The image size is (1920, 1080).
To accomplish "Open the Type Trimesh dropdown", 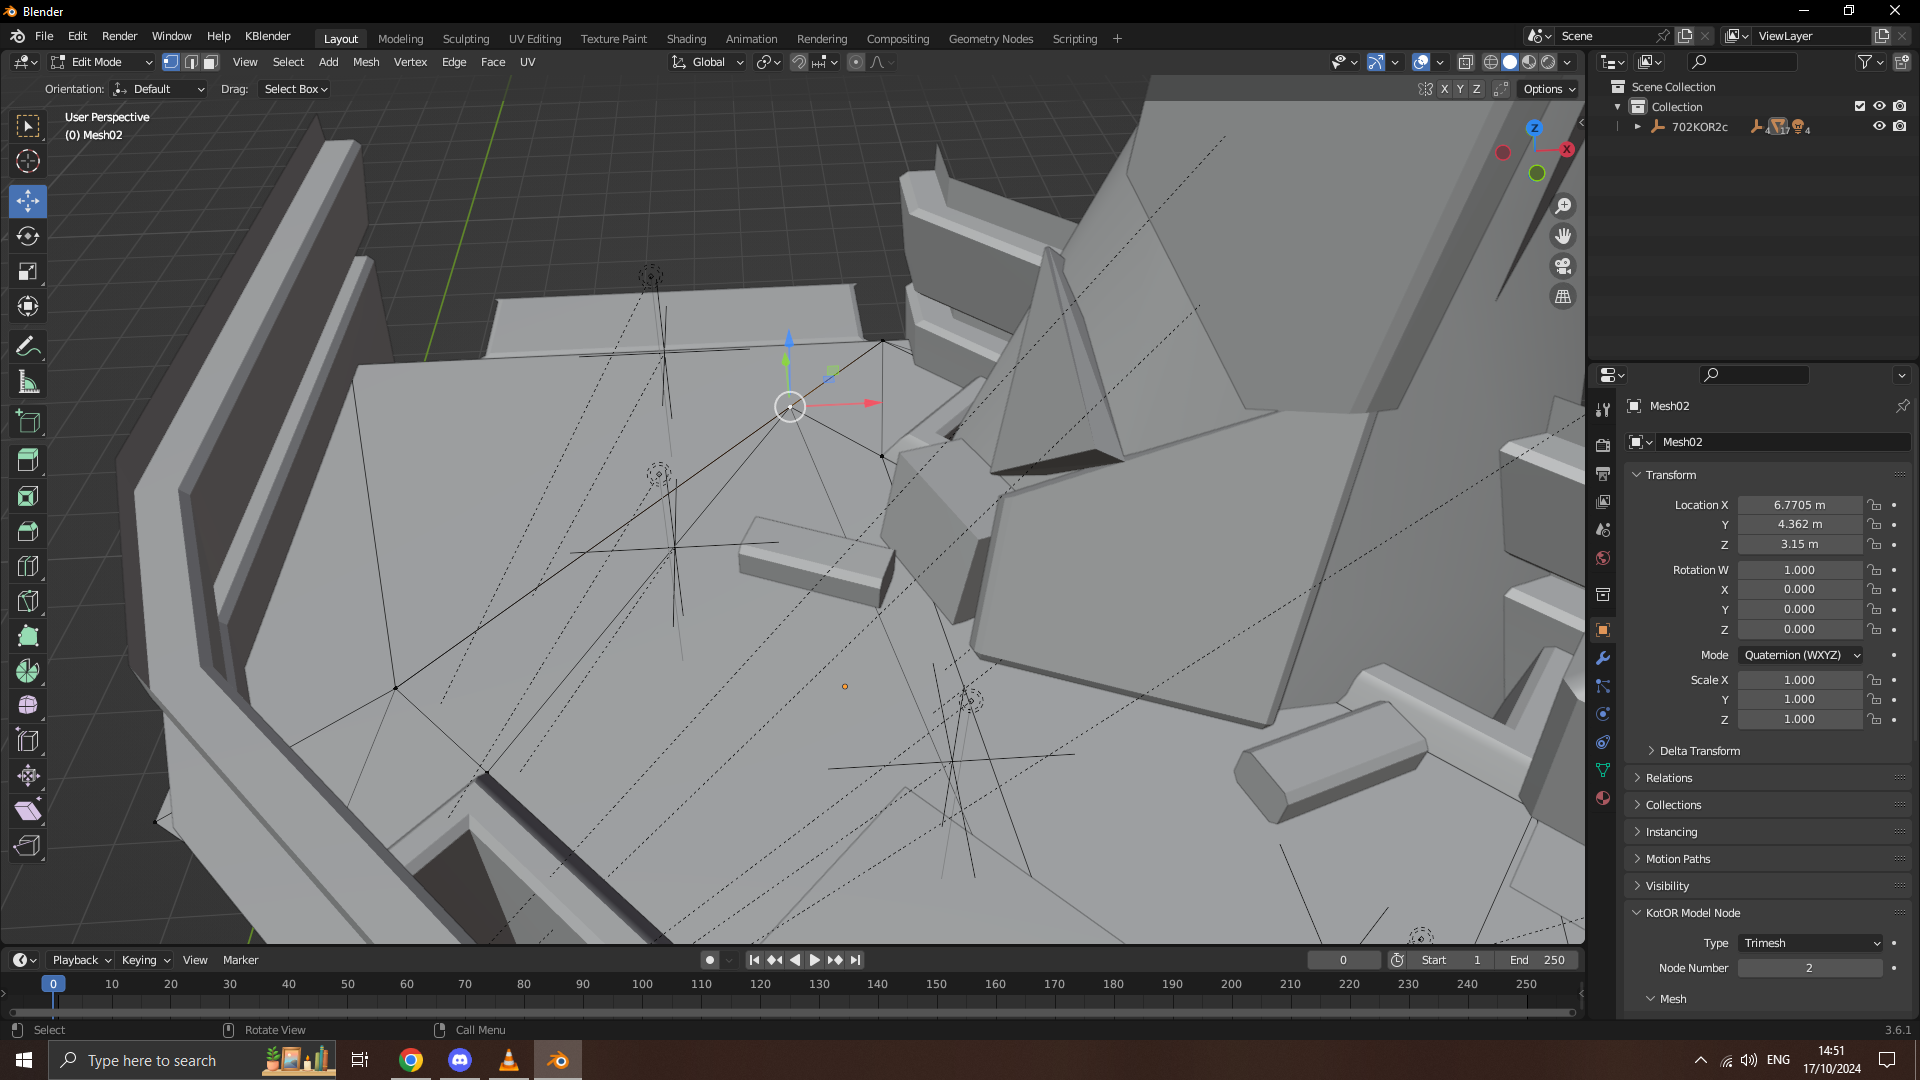I will [x=1811, y=943].
